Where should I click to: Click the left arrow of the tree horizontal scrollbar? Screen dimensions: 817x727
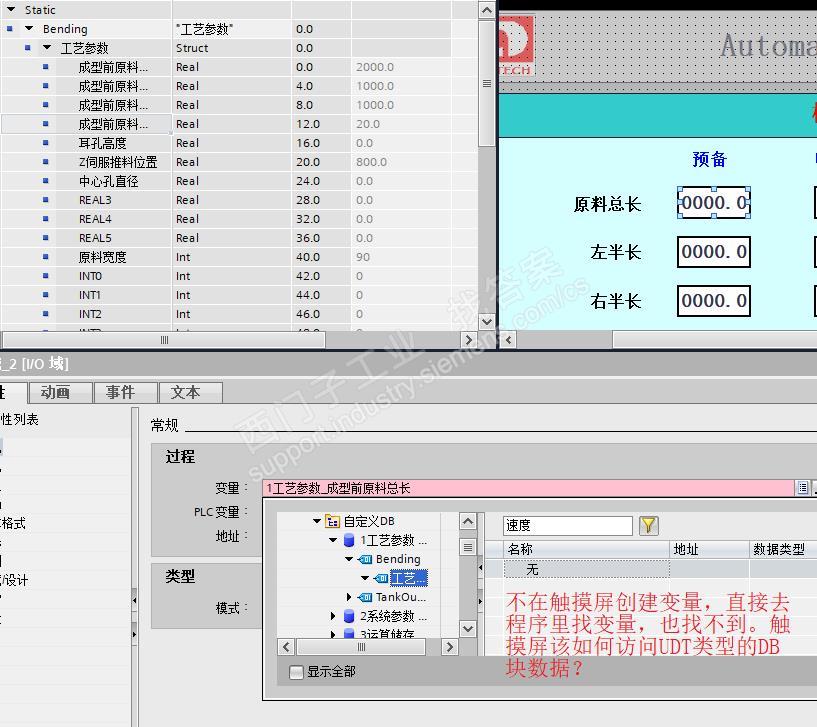tap(286, 647)
